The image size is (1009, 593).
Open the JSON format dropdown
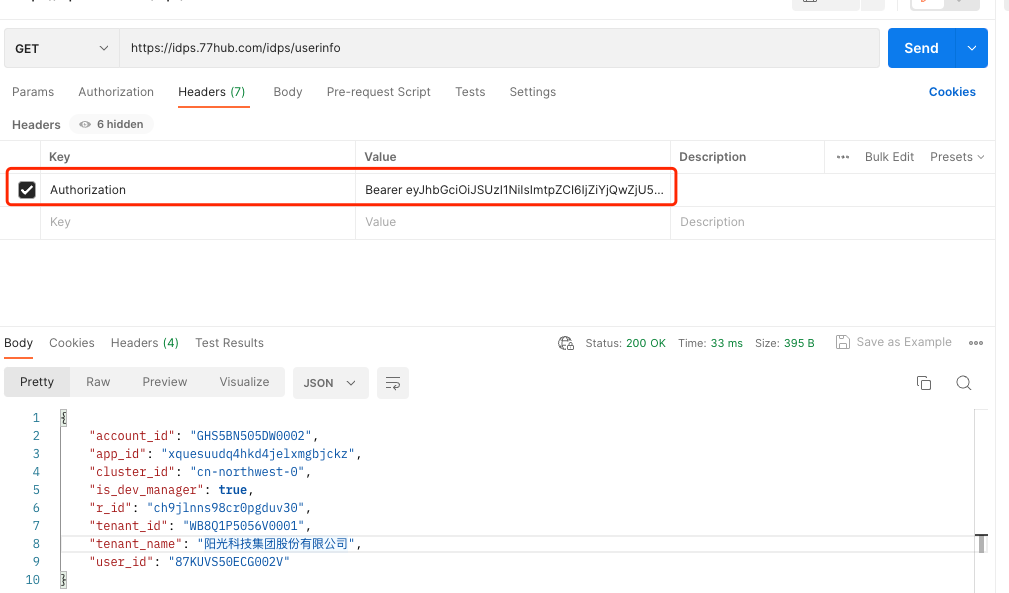point(330,383)
